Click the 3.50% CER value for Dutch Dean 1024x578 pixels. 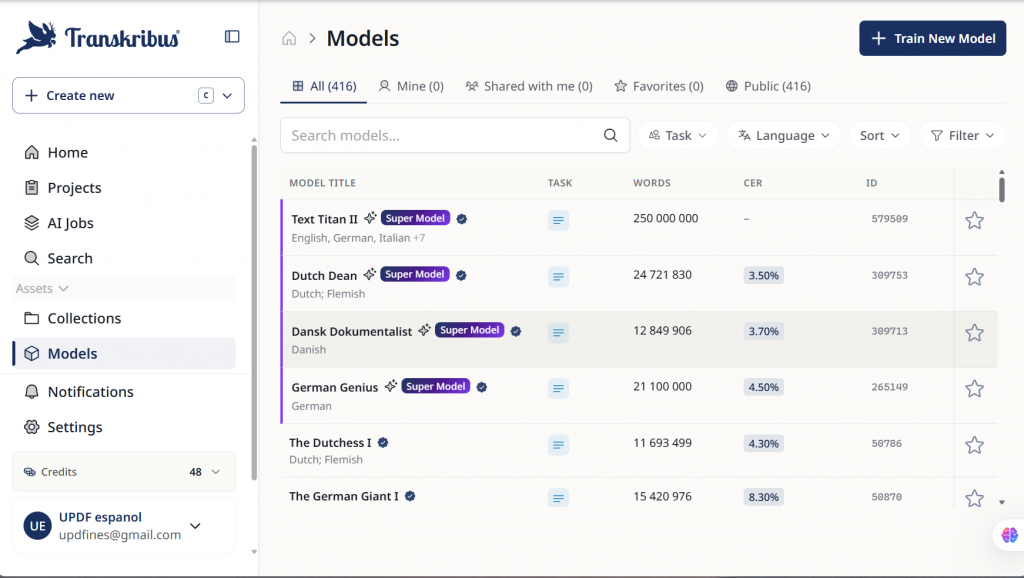point(763,275)
